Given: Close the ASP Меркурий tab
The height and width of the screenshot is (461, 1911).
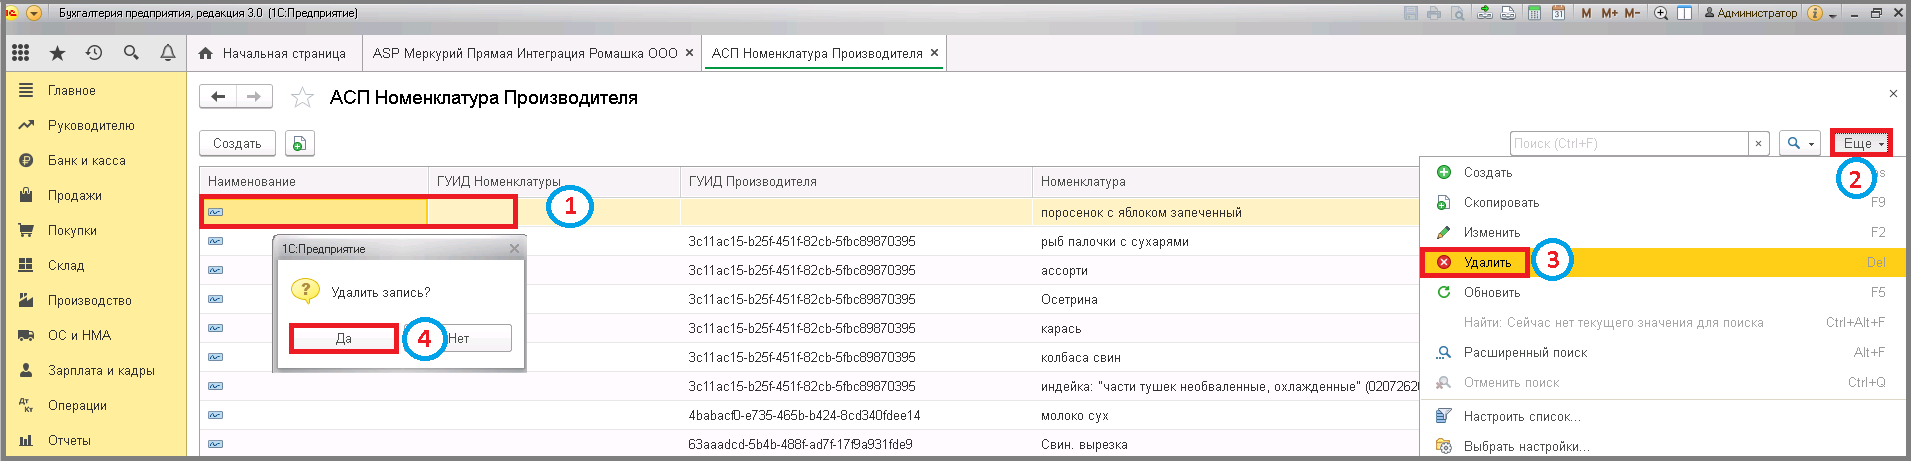Looking at the screenshot, I should [689, 53].
